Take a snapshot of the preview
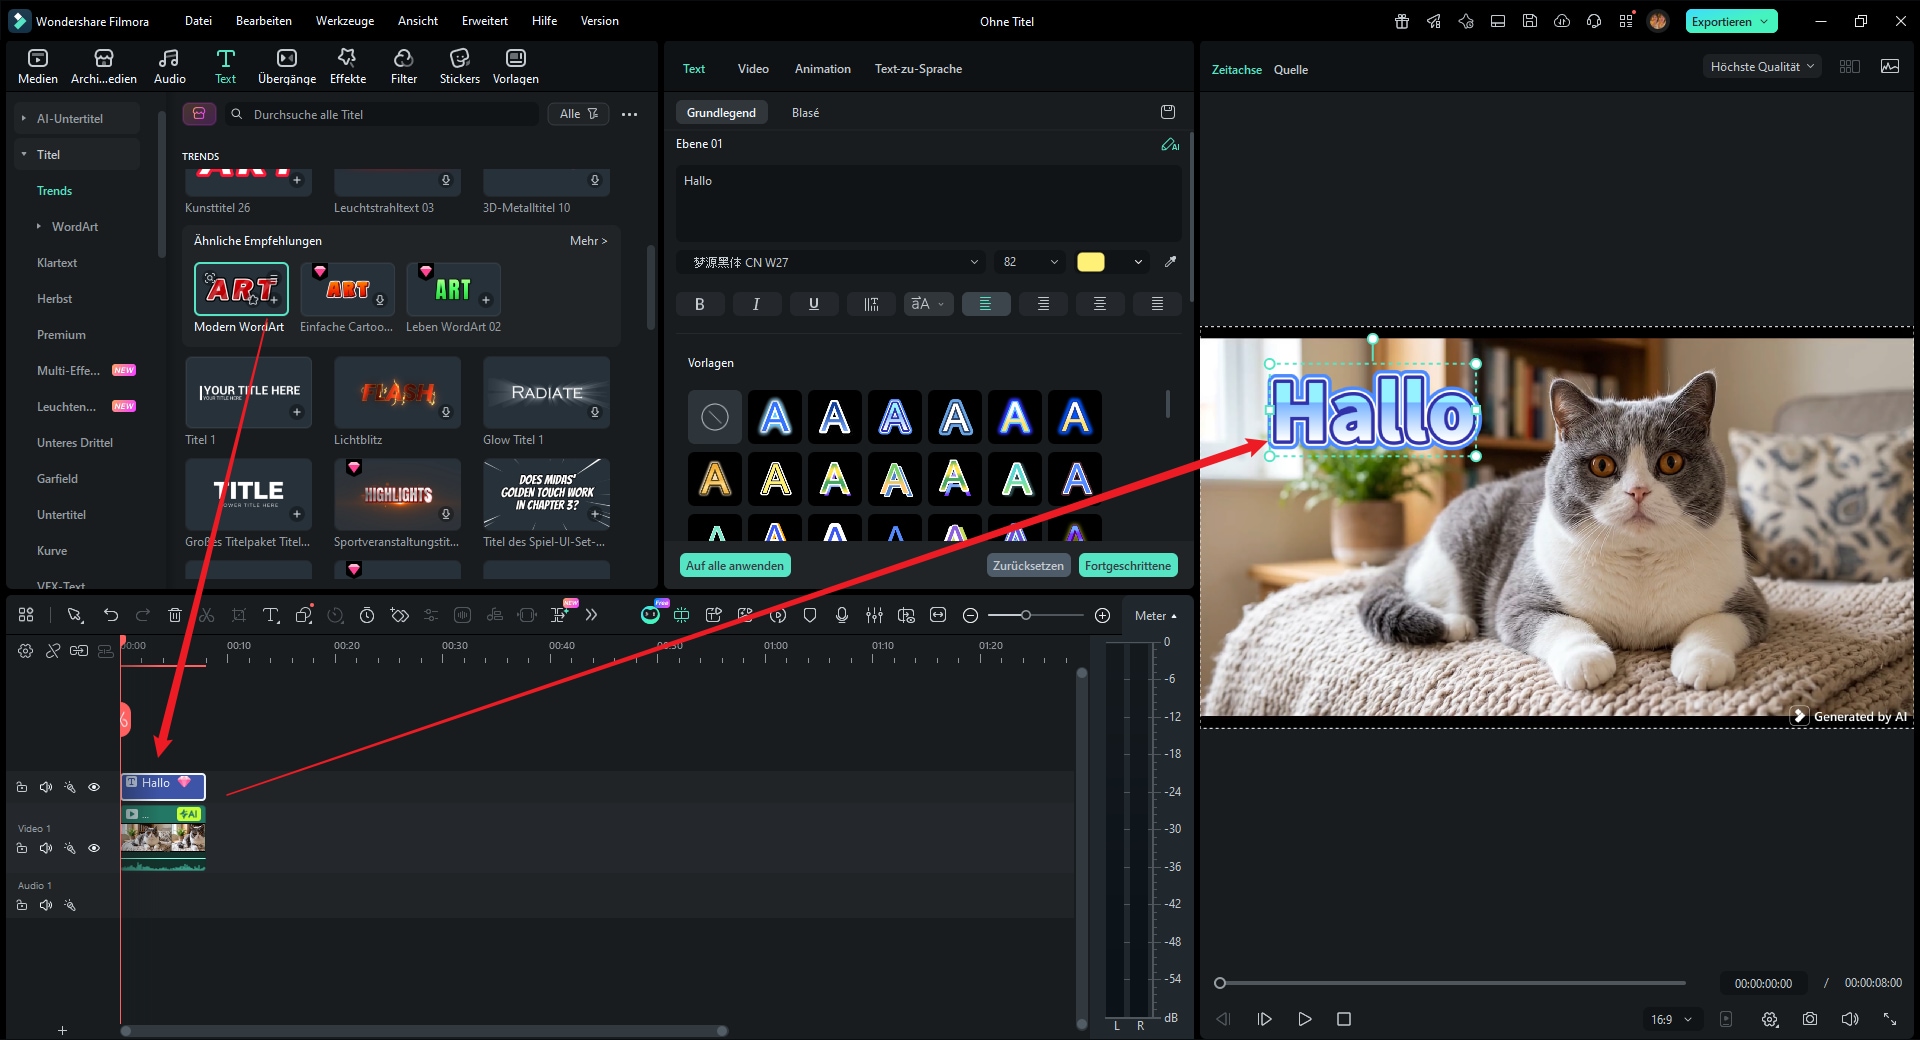Viewport: 1920px width, 1040px height. click(1810, 1019)
